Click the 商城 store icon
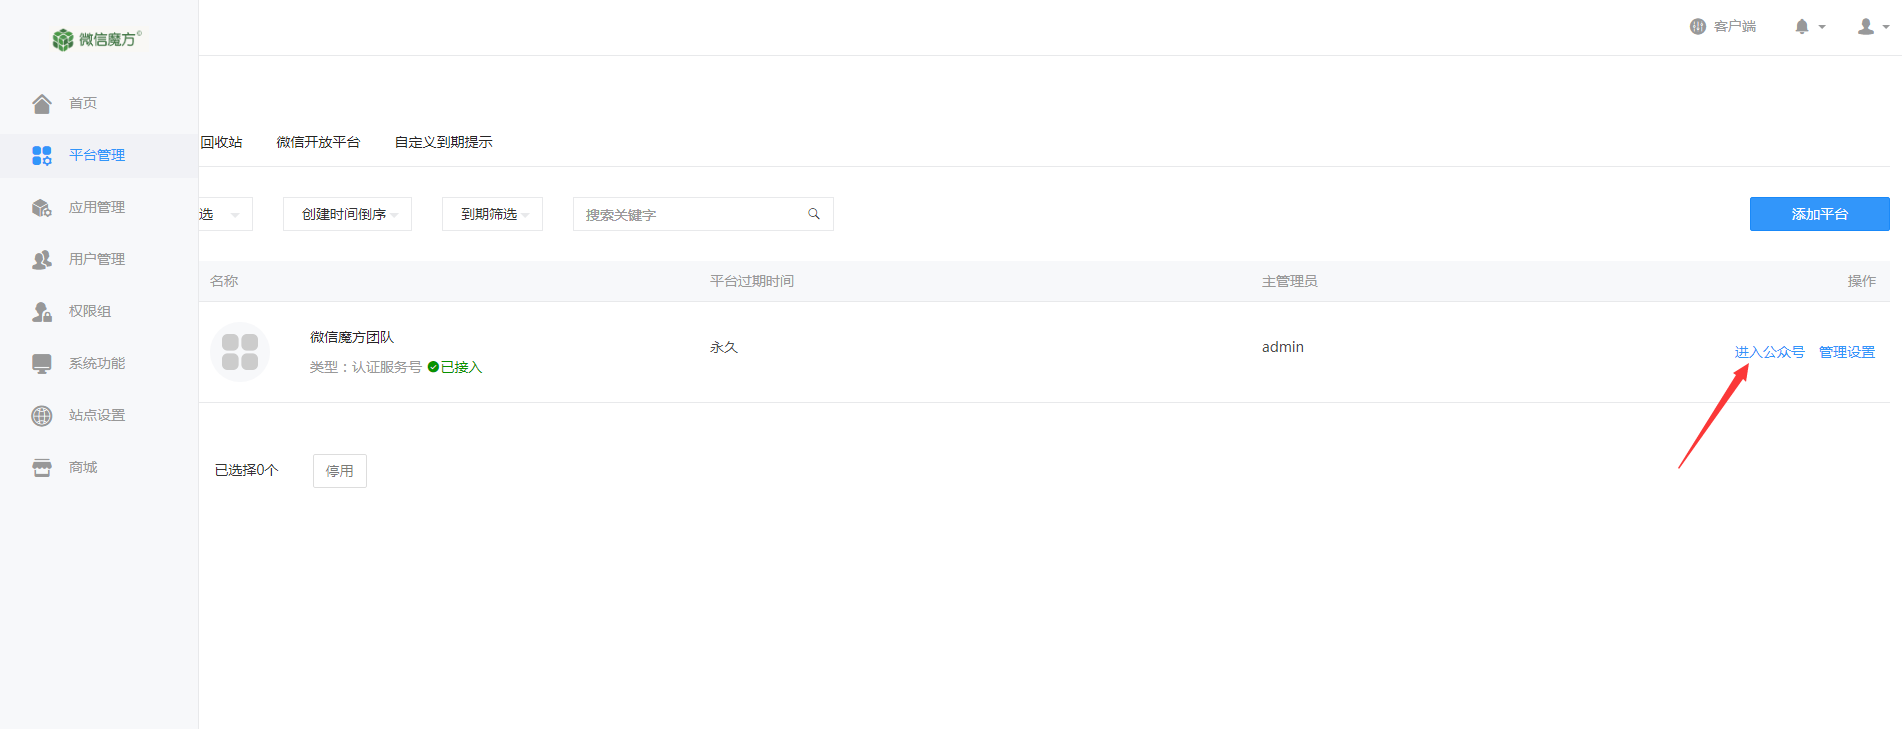This screenshot has height=729, width=1902. [x=42, y=467]
